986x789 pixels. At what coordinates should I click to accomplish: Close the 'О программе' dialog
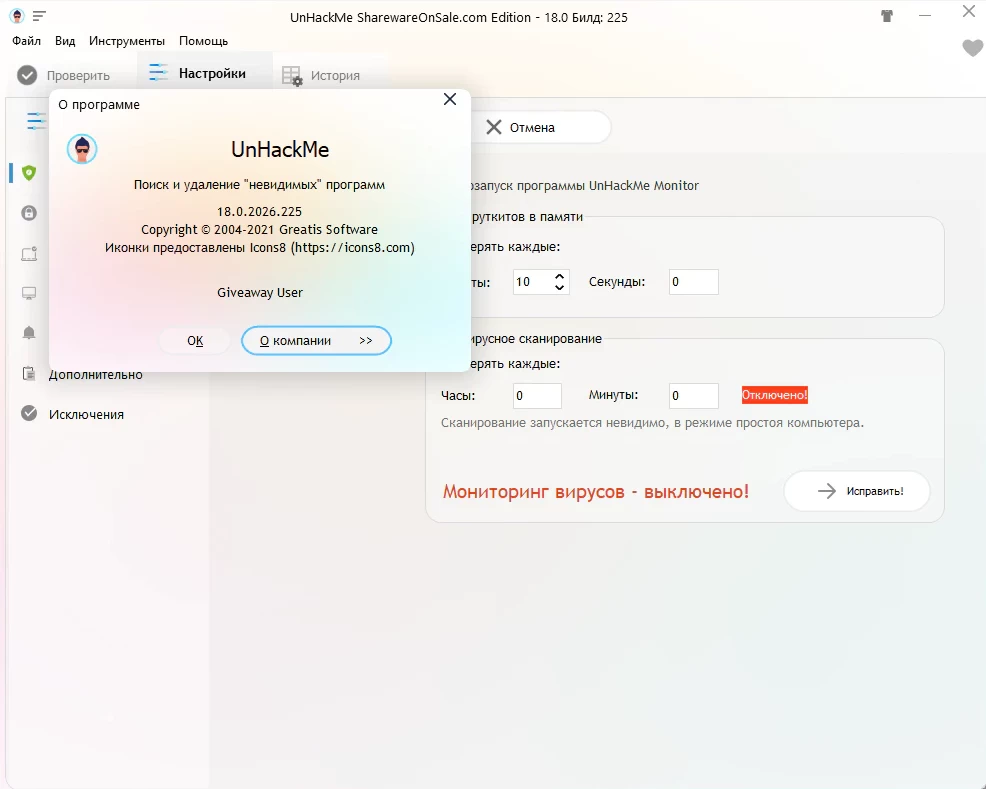pyautogui.click(x=450, y=100)
